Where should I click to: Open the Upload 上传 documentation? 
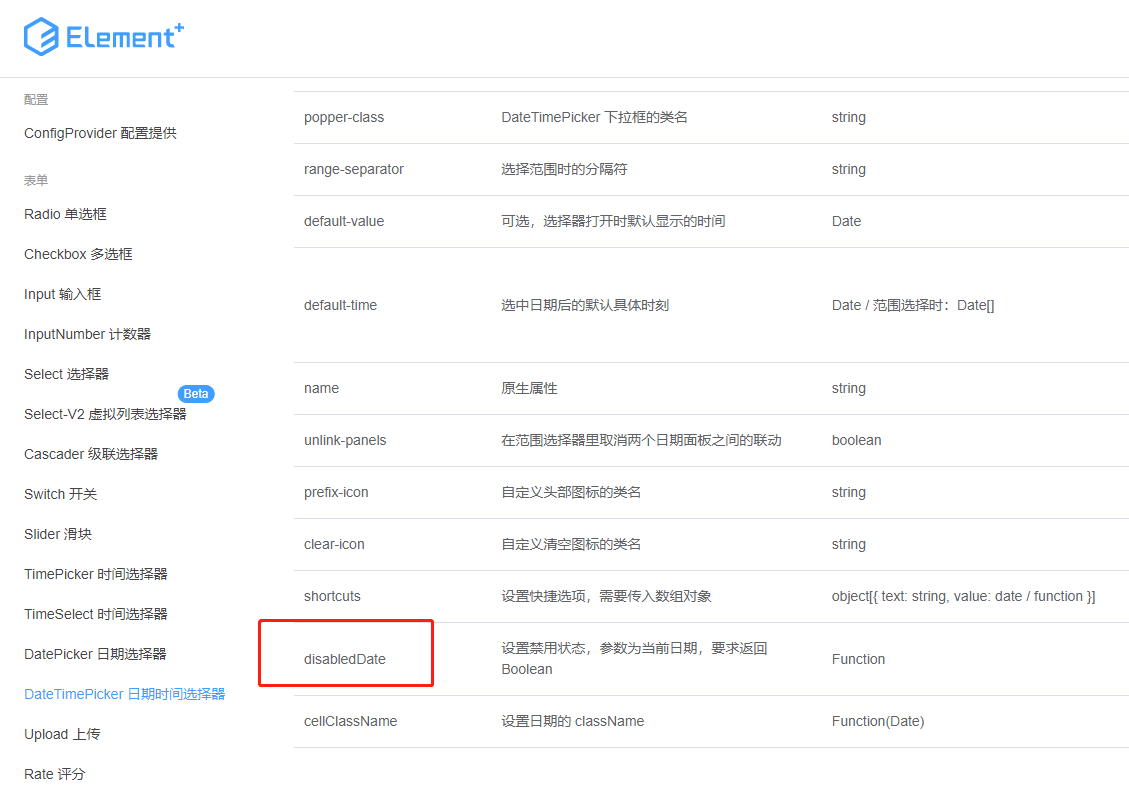pyautogui.click(x=58, y=733)
